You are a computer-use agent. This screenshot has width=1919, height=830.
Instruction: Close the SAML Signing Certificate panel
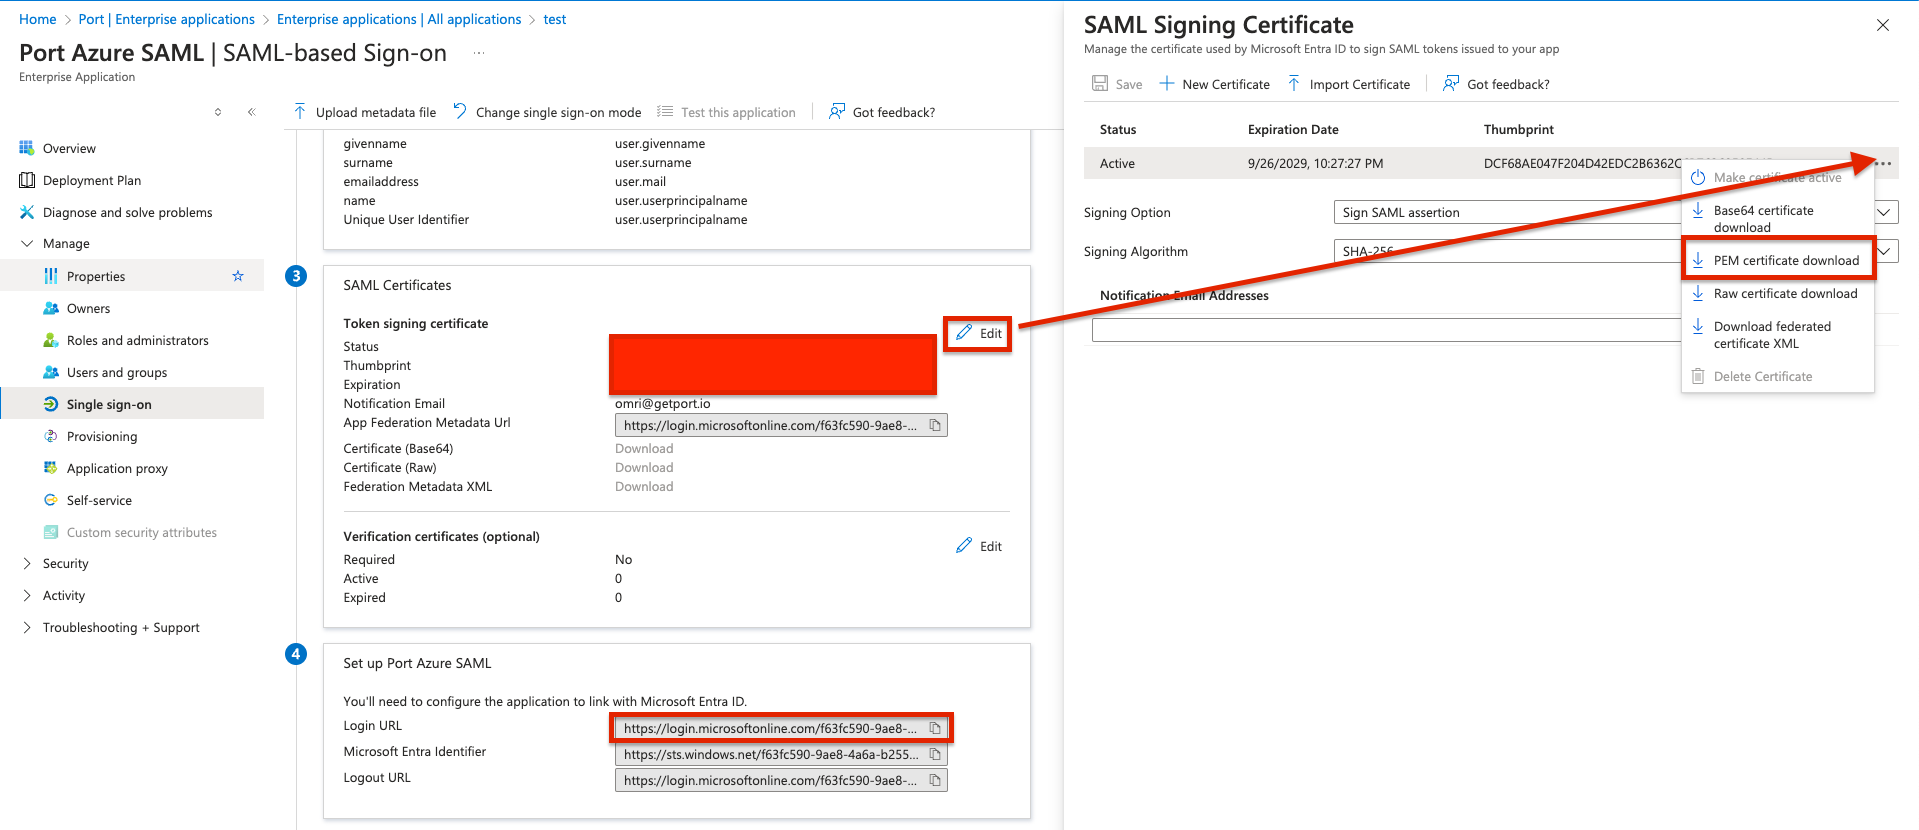click(1883, 25)
